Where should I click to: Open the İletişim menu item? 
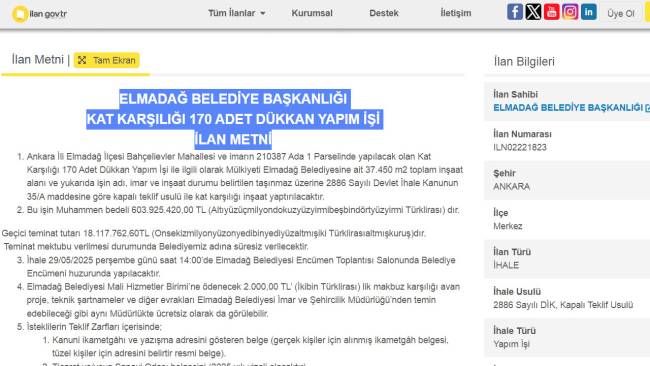coord(456,13)
